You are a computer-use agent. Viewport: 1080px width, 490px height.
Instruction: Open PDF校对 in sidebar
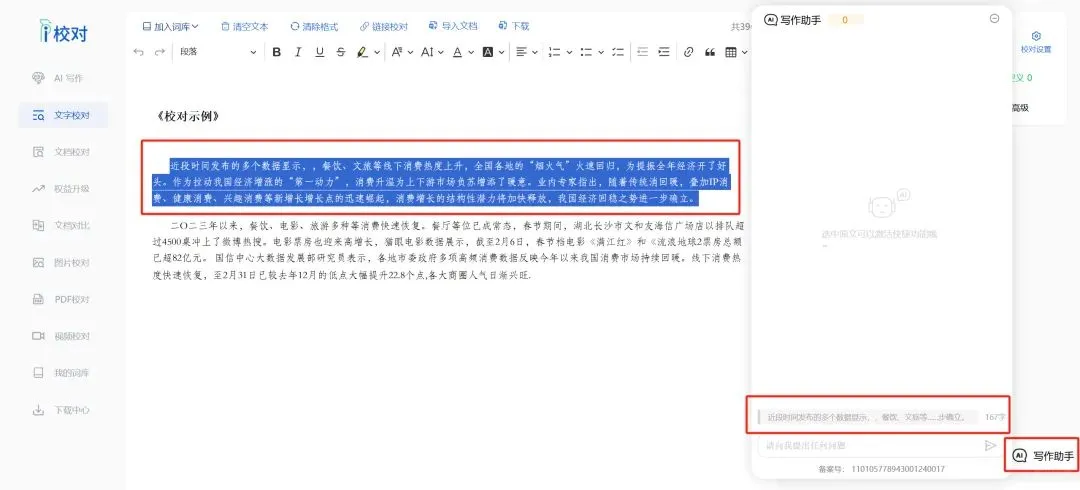62,300
